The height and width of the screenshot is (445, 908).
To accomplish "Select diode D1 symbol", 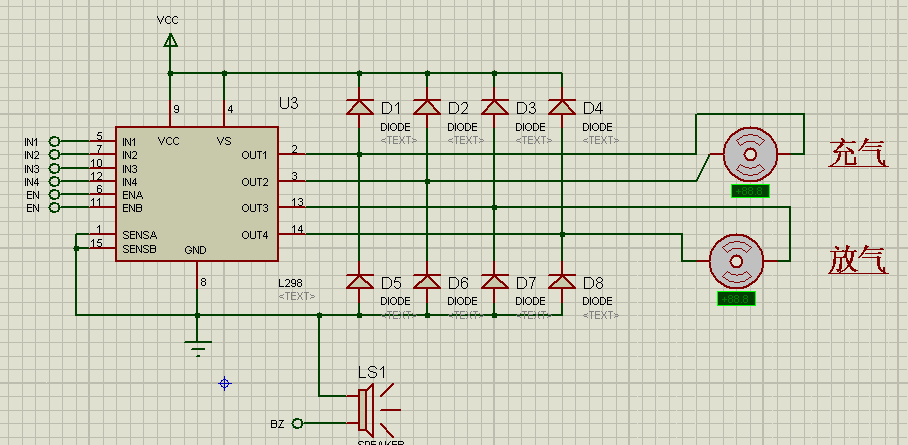I will [x=359, y=107].
